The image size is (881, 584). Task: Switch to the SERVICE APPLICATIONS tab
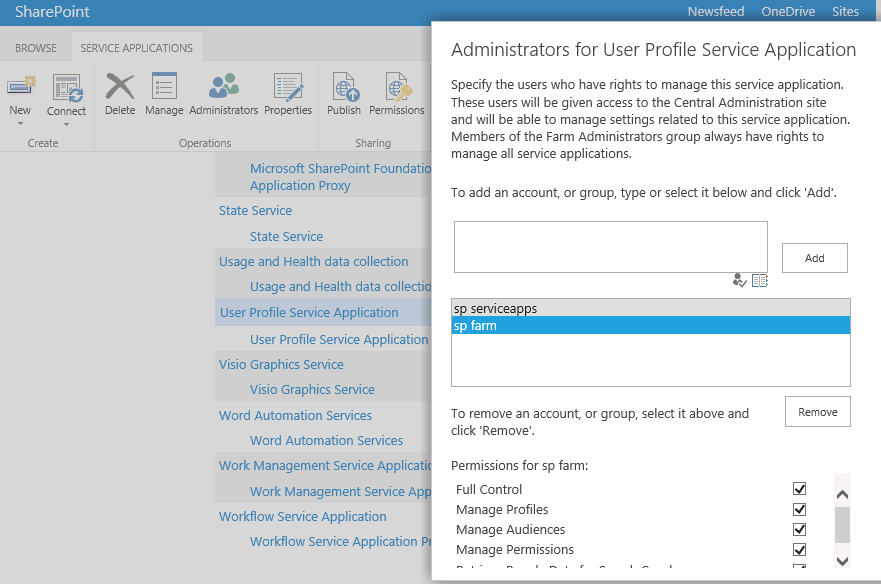[x=137, y=48]
